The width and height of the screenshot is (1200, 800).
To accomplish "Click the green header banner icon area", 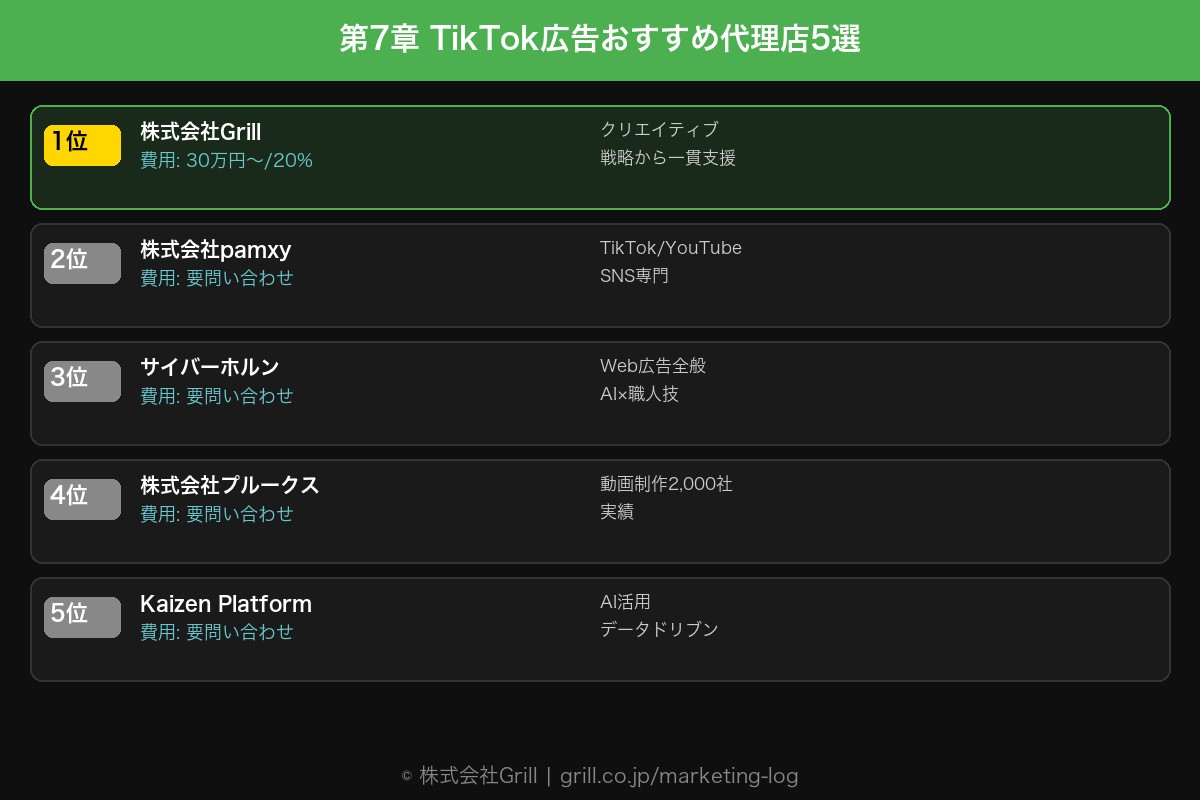I will pyautogui.click(x=600, y=40).
